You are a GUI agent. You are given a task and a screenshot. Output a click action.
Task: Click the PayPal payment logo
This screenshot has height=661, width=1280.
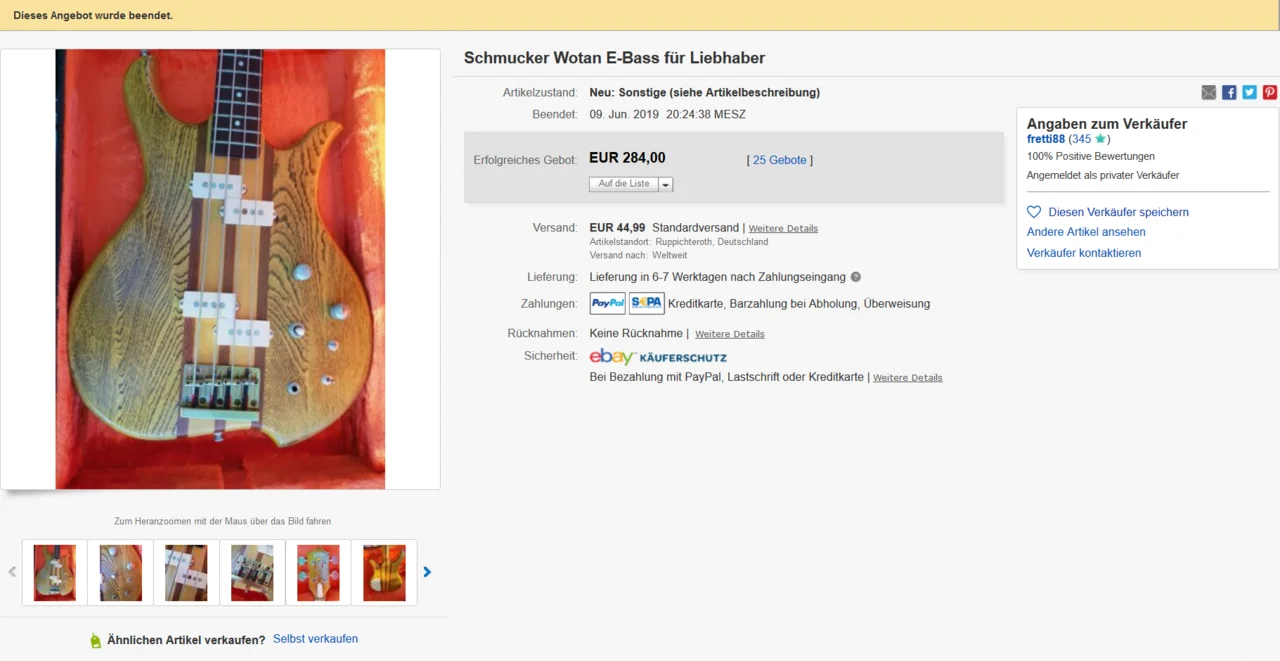[x=608, y=304]
